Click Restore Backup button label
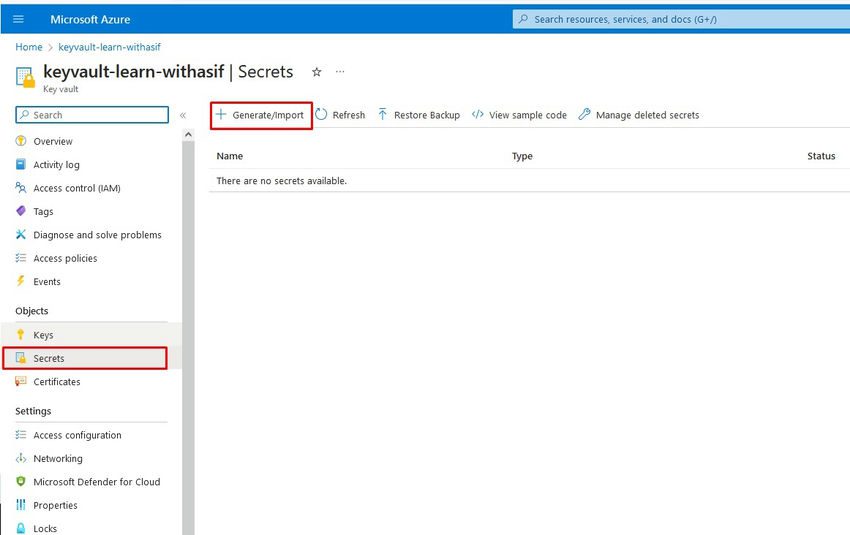The image size is (850, 535). click(x=427, y=115)
